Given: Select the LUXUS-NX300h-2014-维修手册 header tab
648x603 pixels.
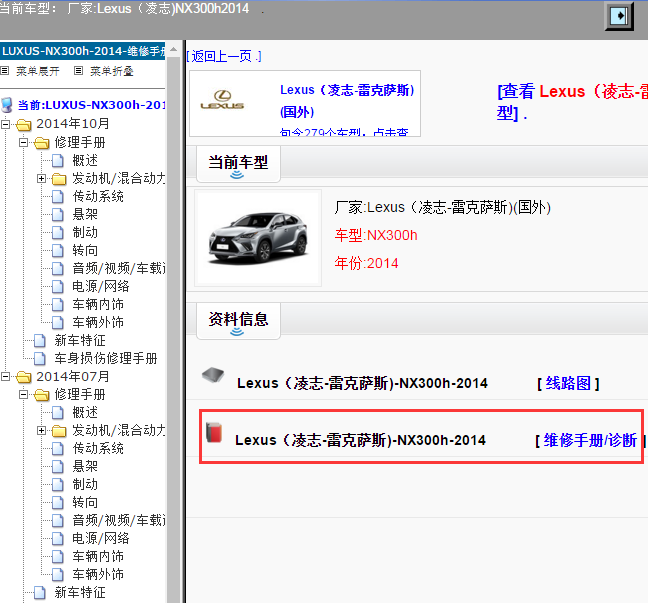Looking at the screenshot, I should pyautogui.click(x=83, y=51).
